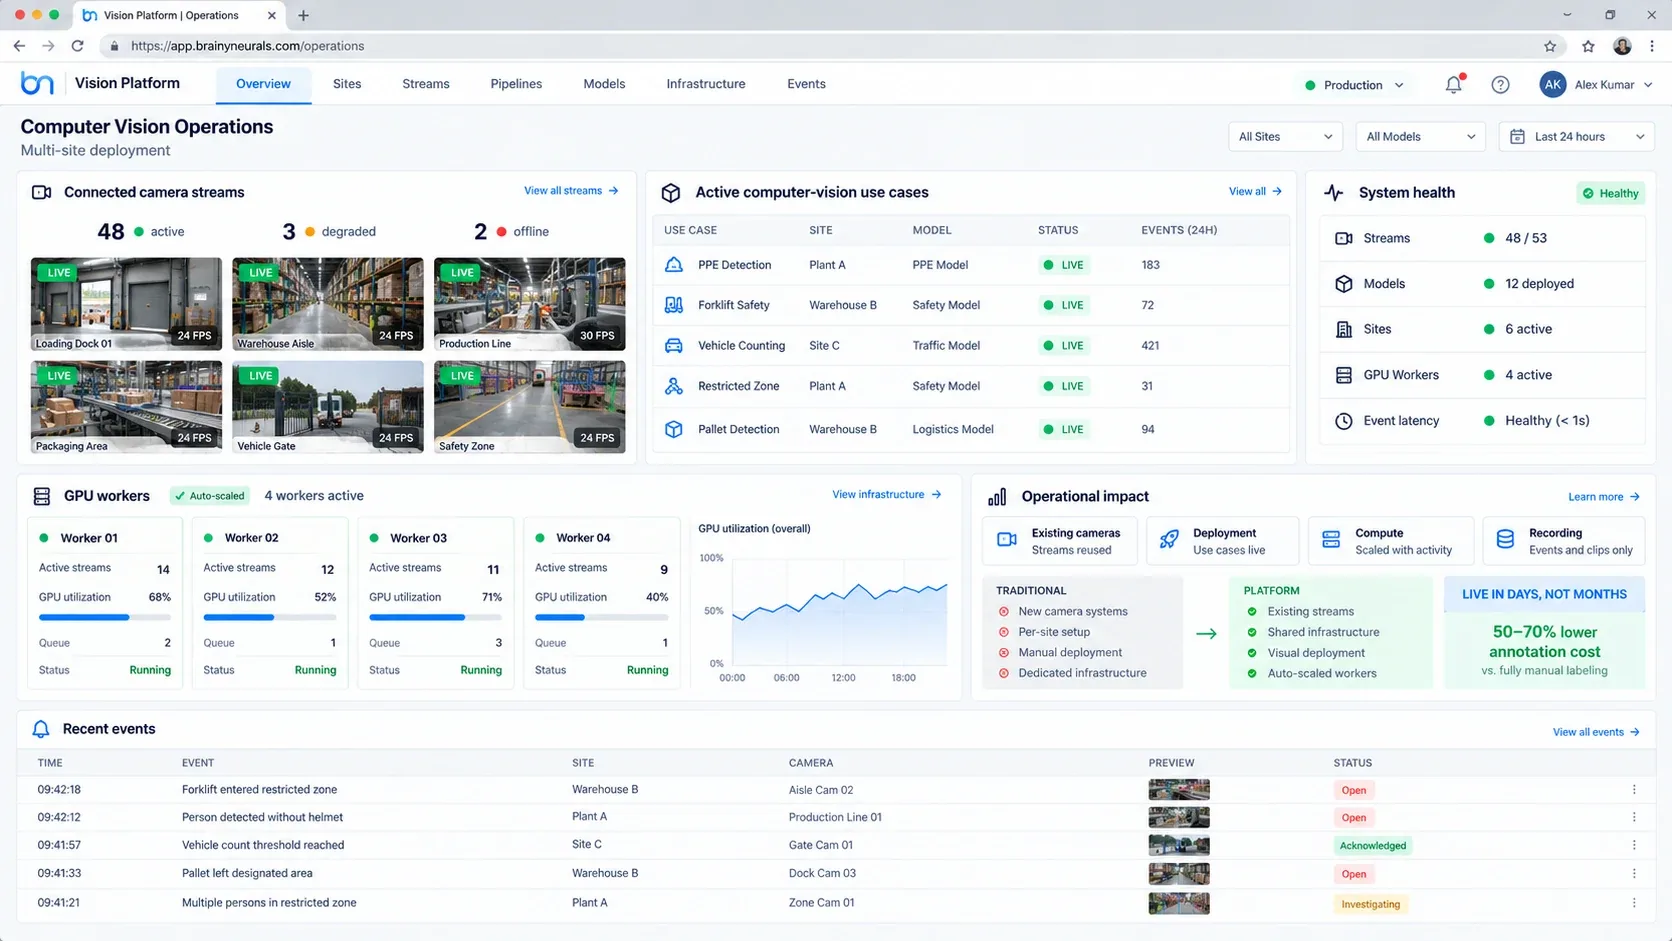Open more options for 09:41:21 event
The height and width of the screenshot is (941, 1672).
pos(1634,903)
